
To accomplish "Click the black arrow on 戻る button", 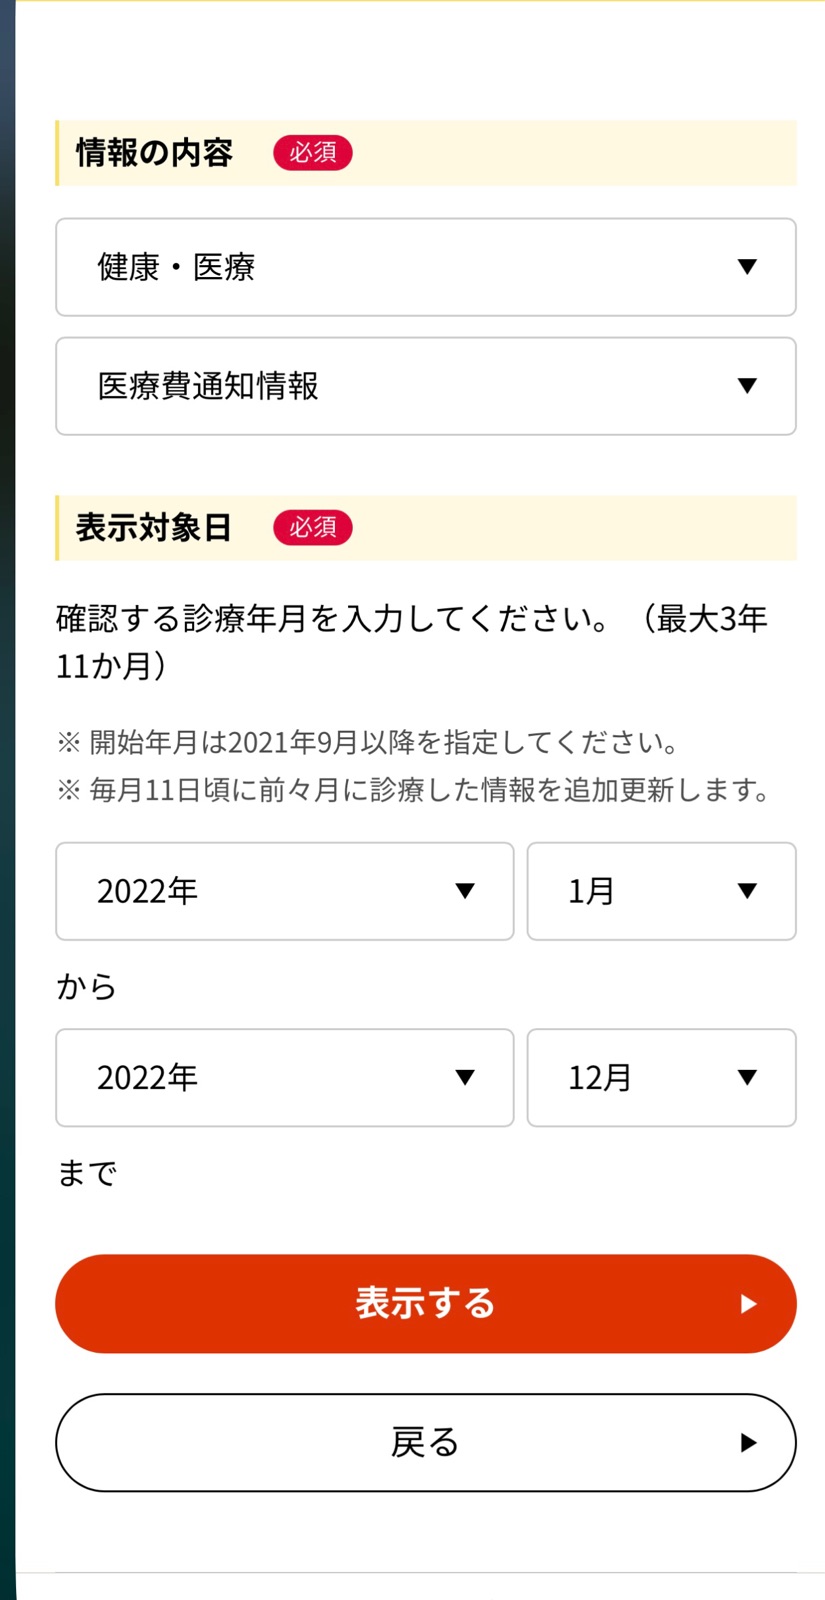I will tap(748, 1443).
